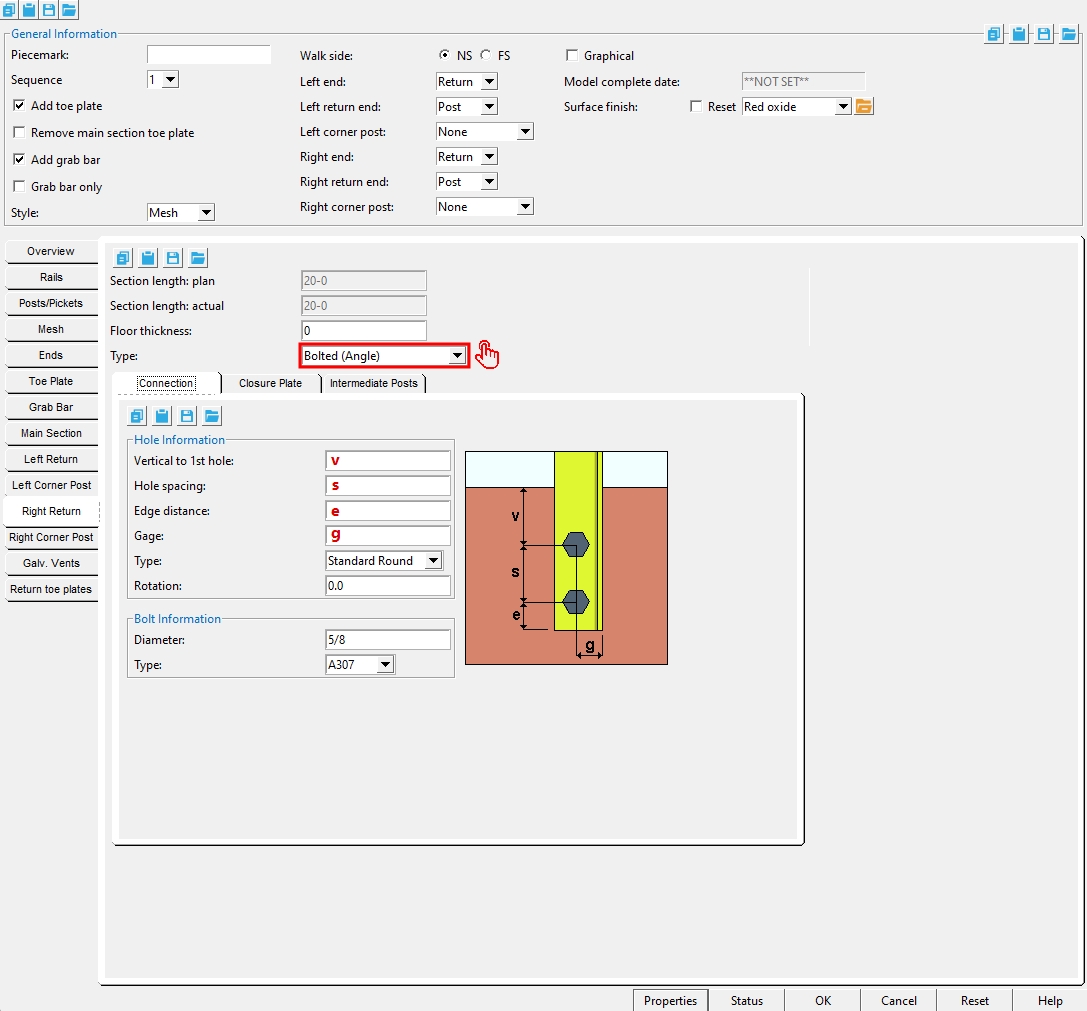This screenshot has height=1011, width=1087.
Task: Copy the Connection tab settings above Hole Information
Action: [x=137, y=416]
